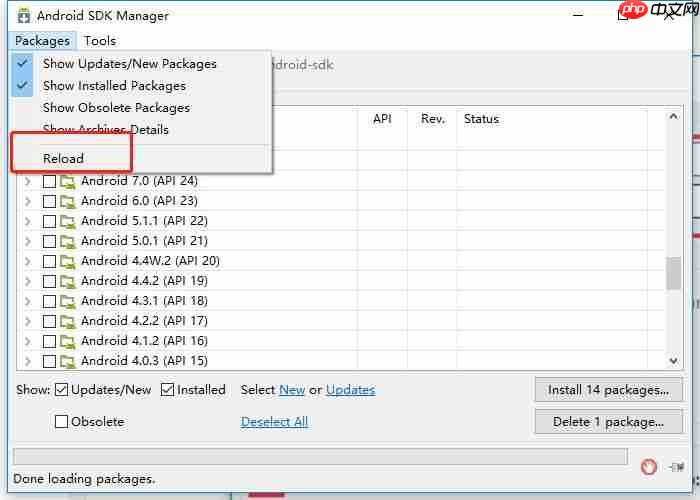The width and height of the screenshot is (700, 500).
Task: Tick the checkbox for Android 4.4W.2 (API 20)
Action: 49,262
